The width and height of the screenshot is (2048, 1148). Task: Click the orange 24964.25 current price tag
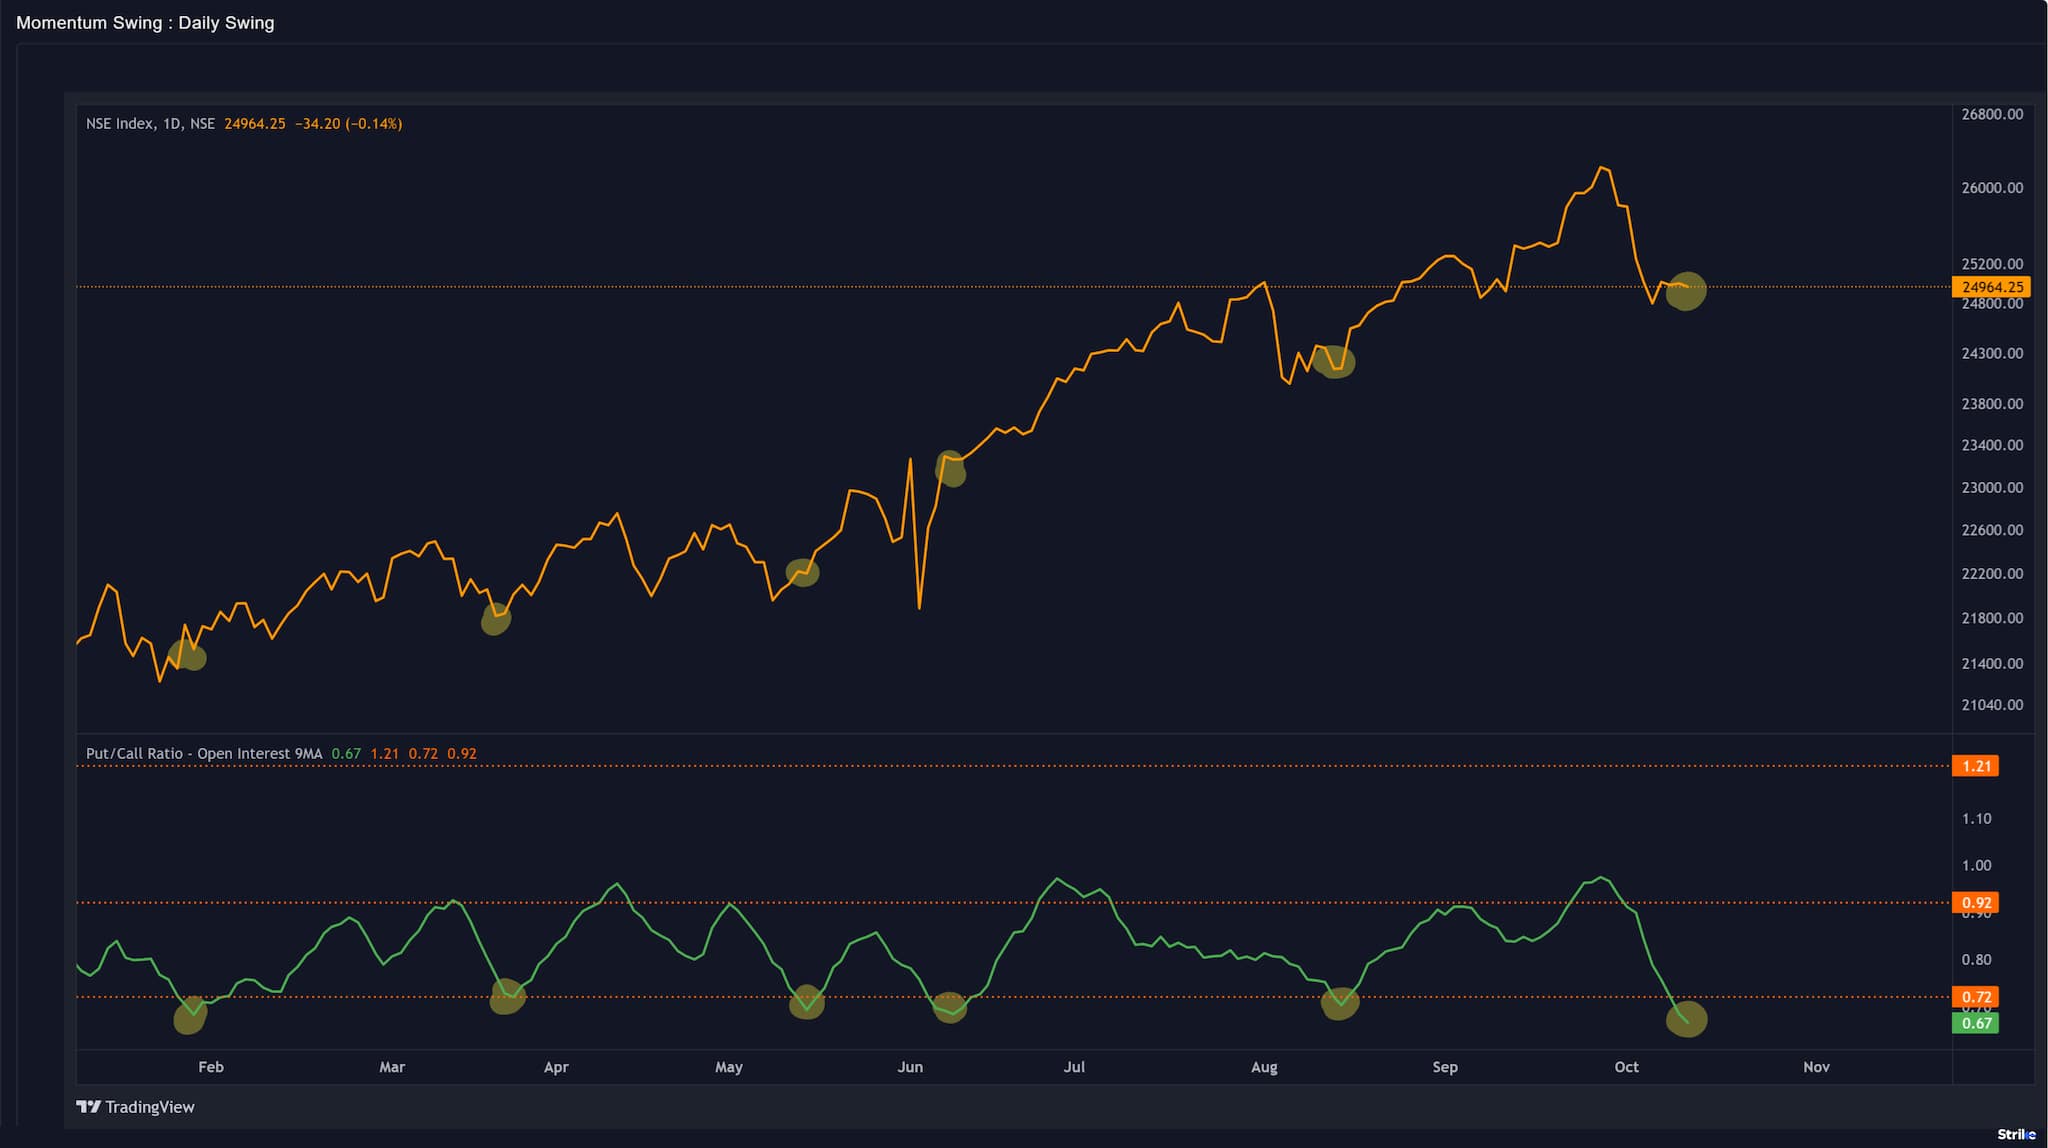point(1990,287)
